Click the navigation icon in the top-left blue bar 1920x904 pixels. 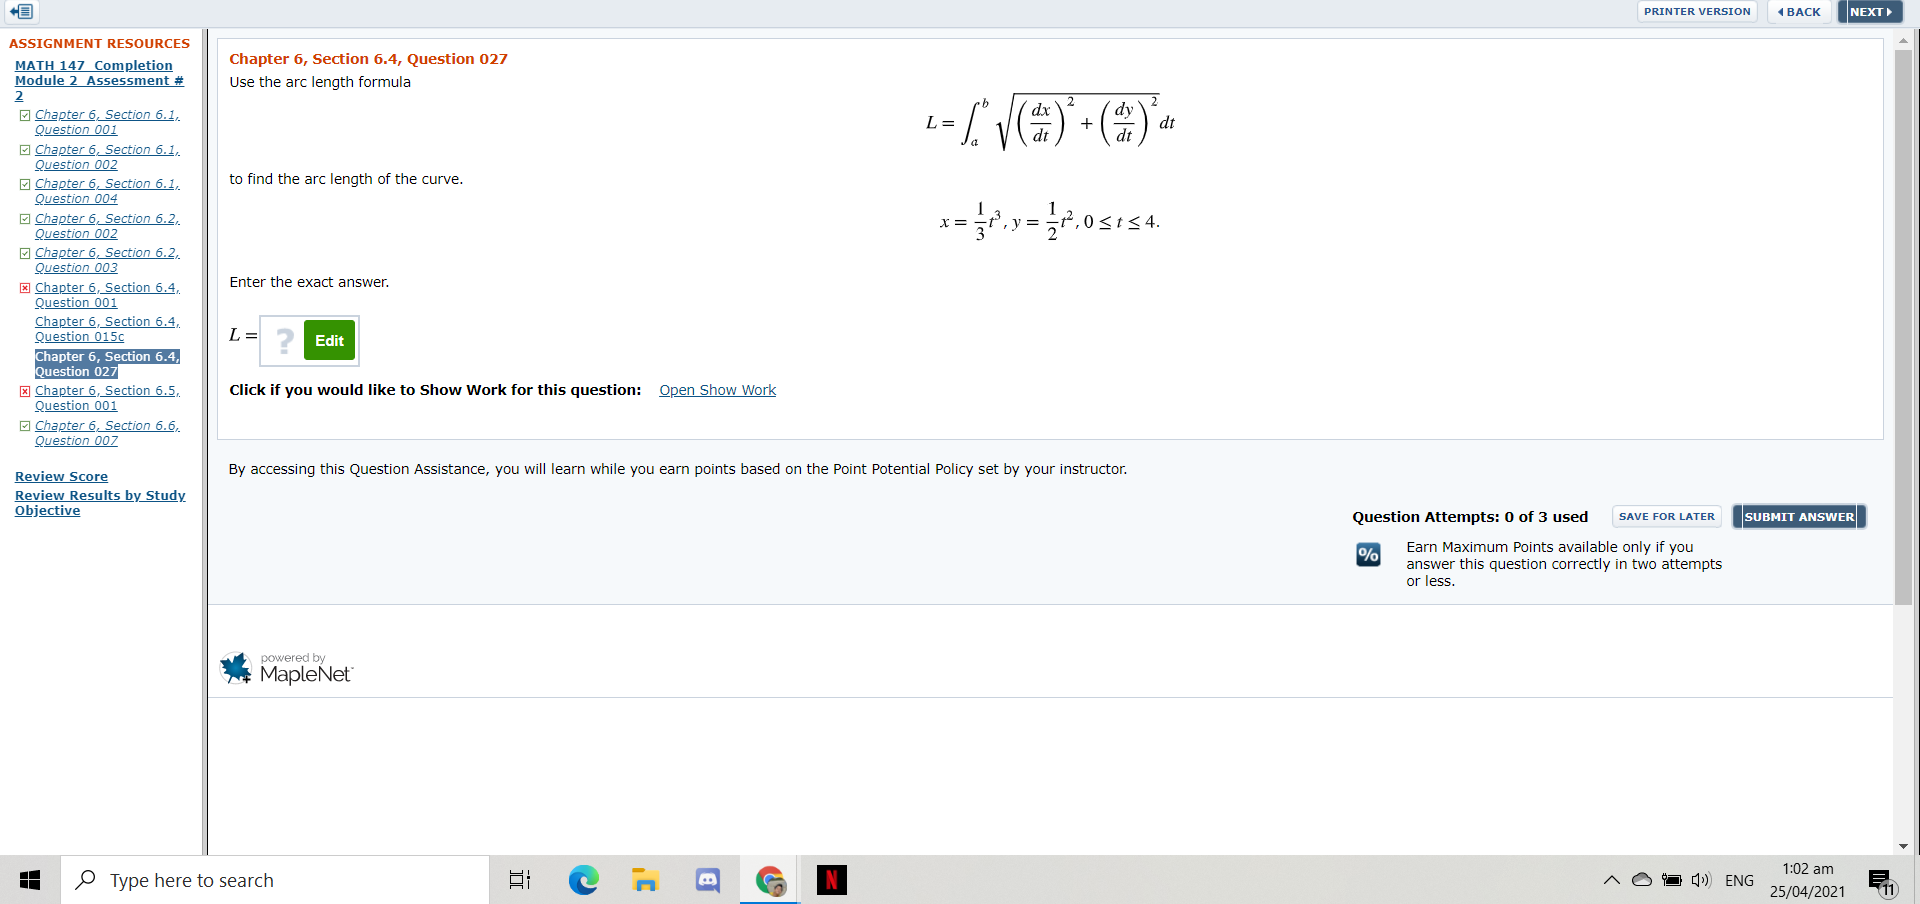[x=21, y=12]
